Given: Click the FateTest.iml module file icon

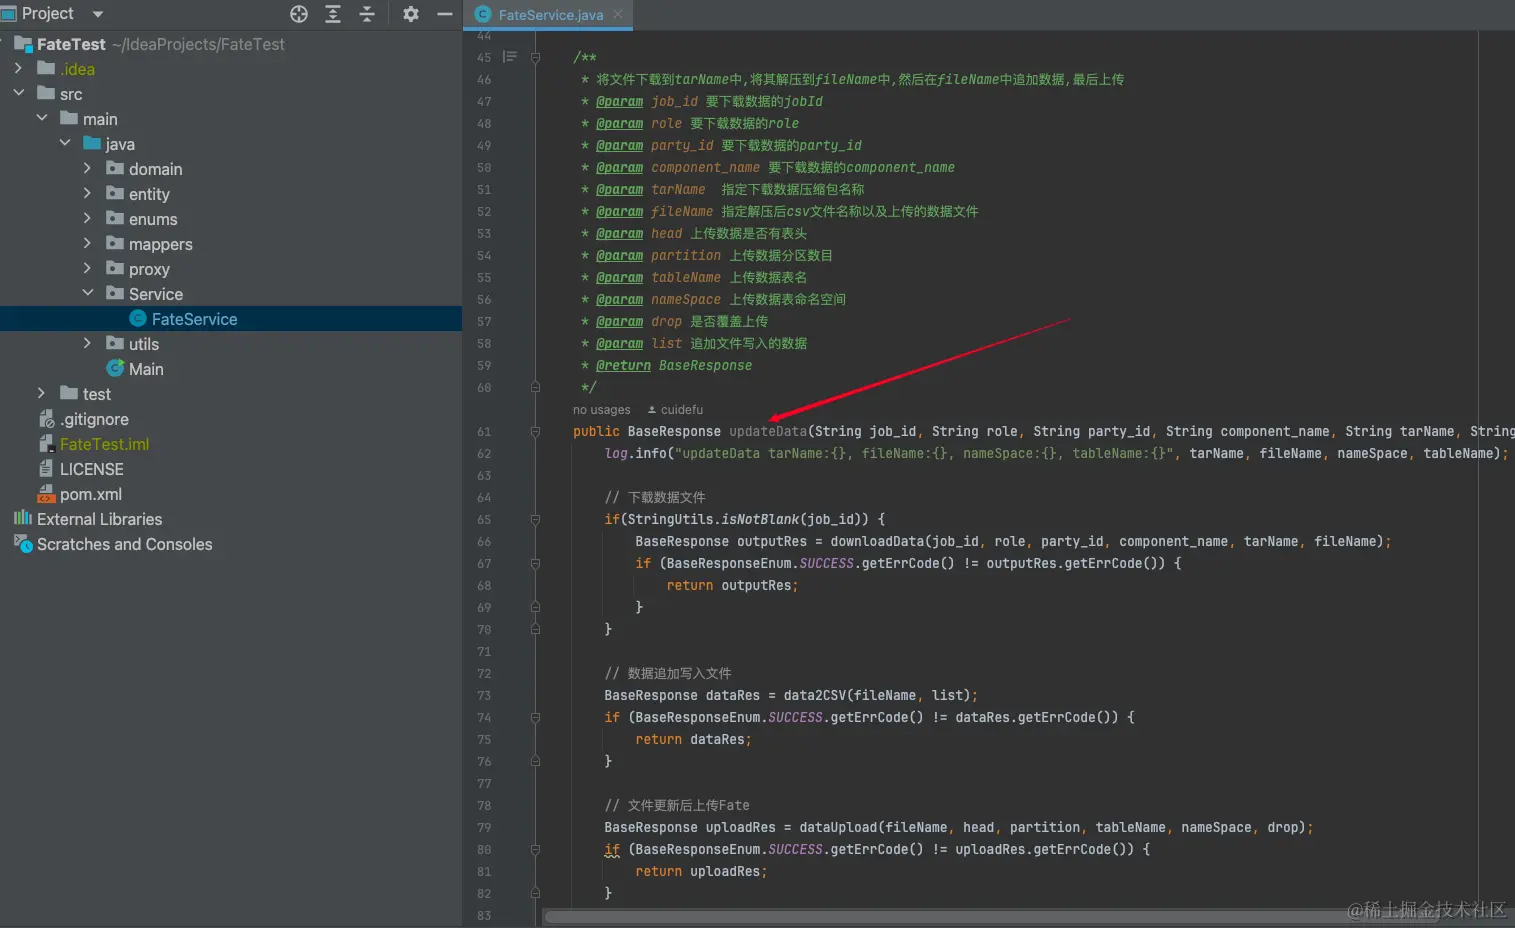Looking at the screenshot, I should (x=46, y=444).
